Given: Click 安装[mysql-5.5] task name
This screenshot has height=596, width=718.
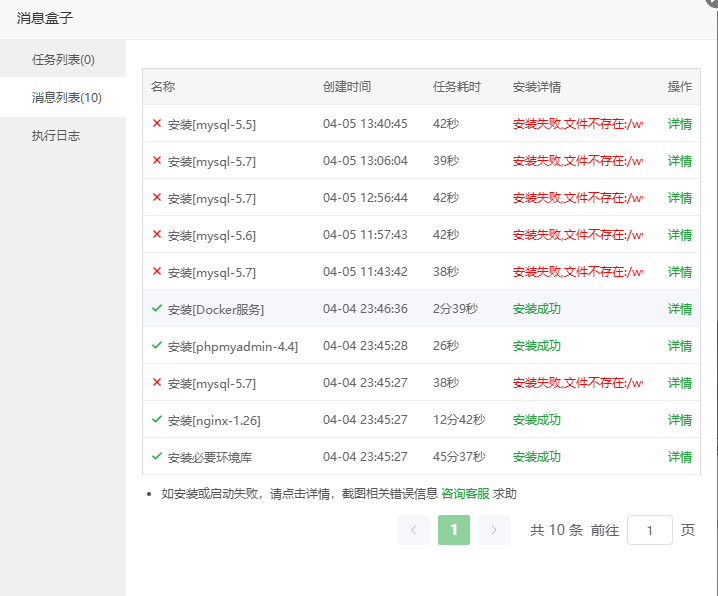Looking at the screenshot, I should coord(212,125).
